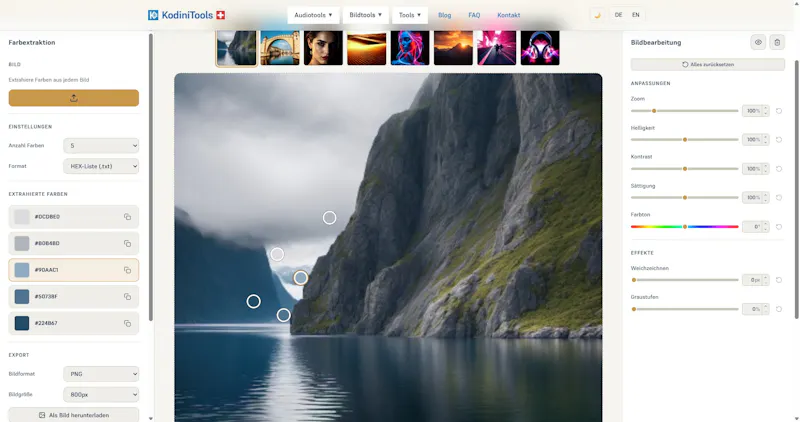Click the Zoom percentage input field

[x=755, y=111]
